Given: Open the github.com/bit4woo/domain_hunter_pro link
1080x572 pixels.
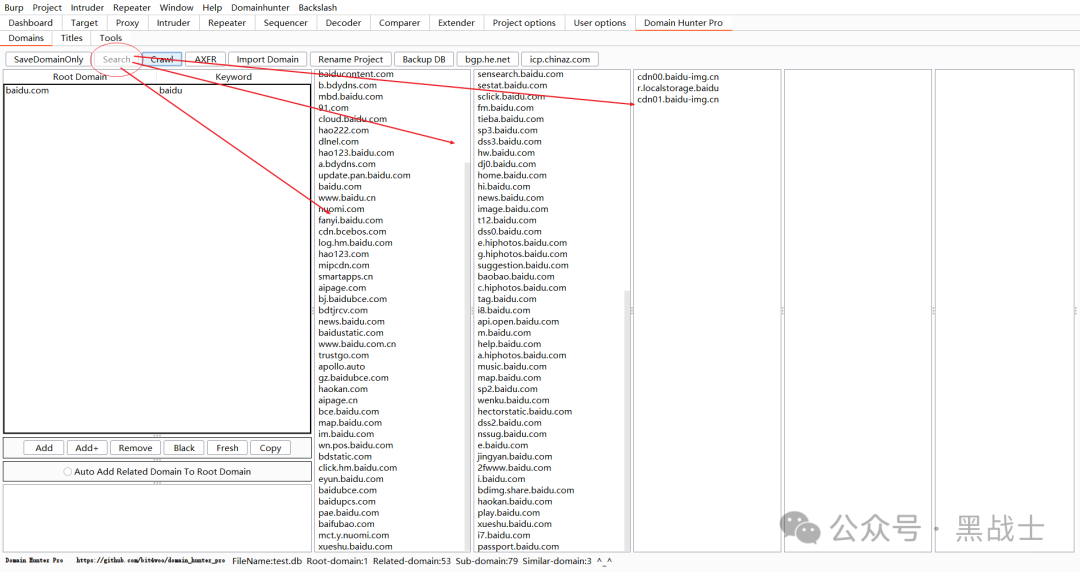Looking at the screenshot, I should pyautogui.click(x=150, y=561).
